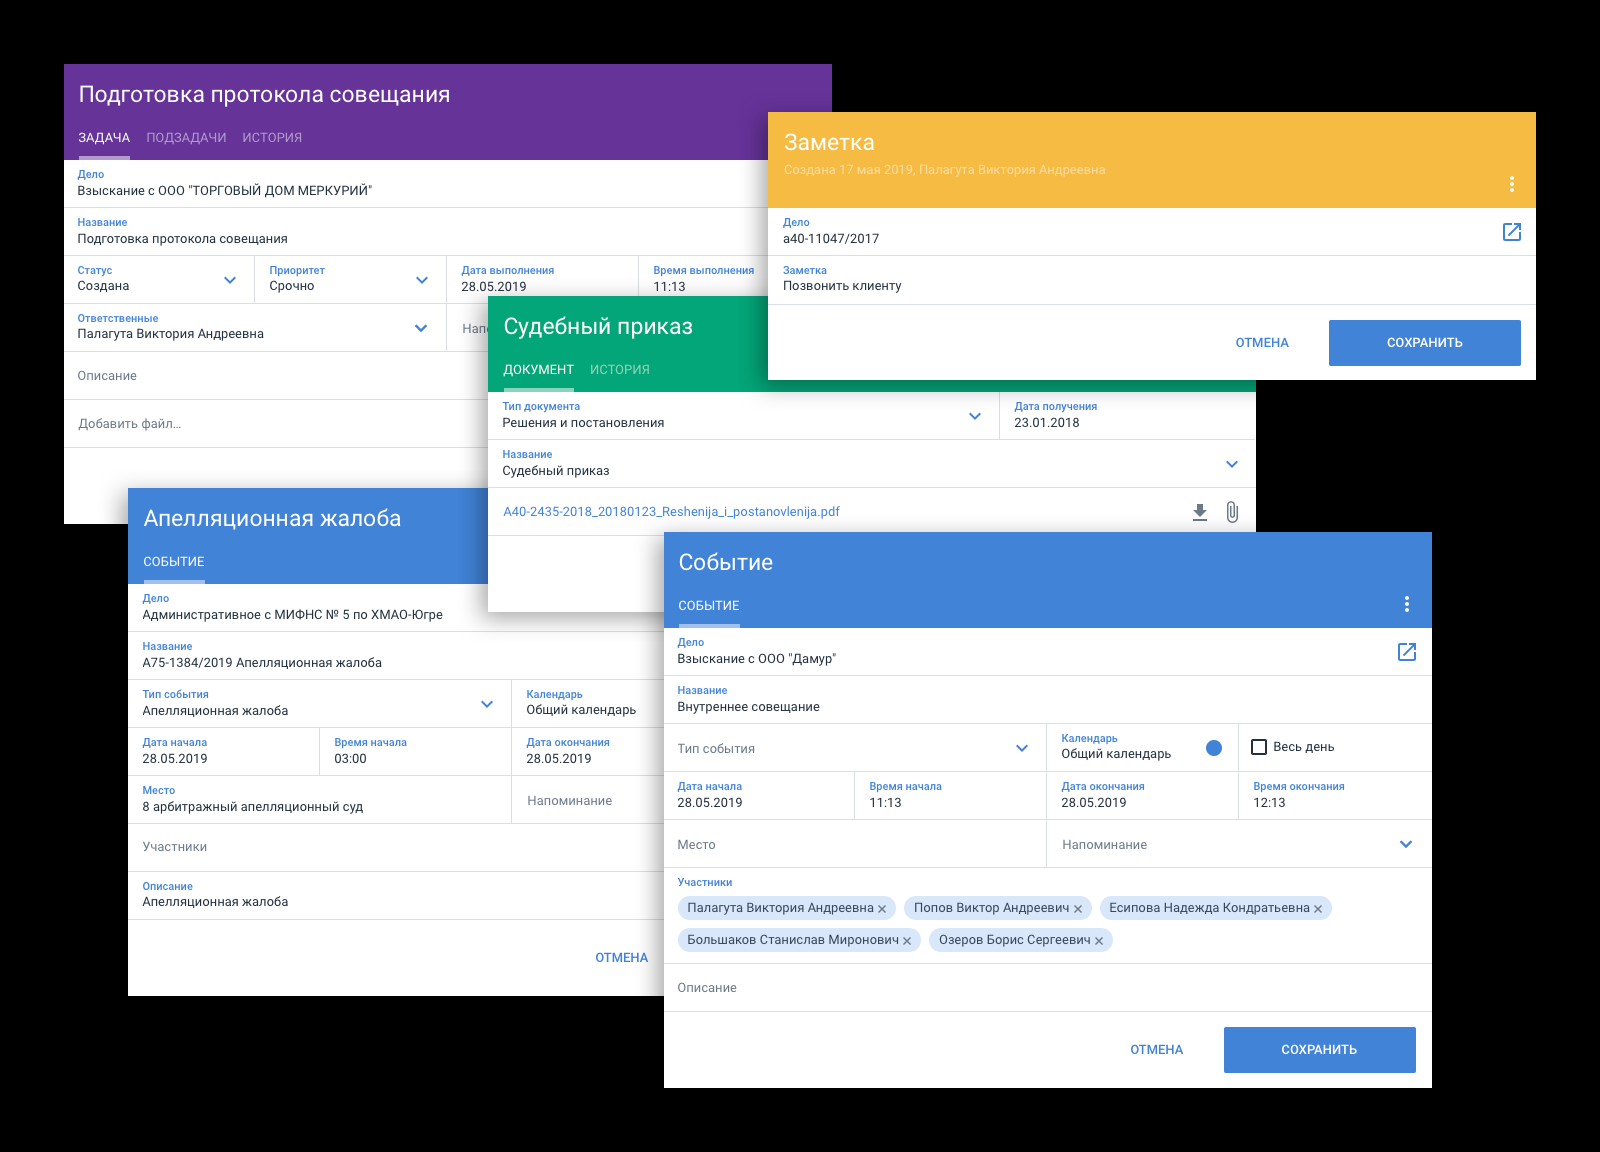Screen dimensions: 1600x1152
Task: Click Дата начала field in Событие card
Action: (x=759, y=796)
